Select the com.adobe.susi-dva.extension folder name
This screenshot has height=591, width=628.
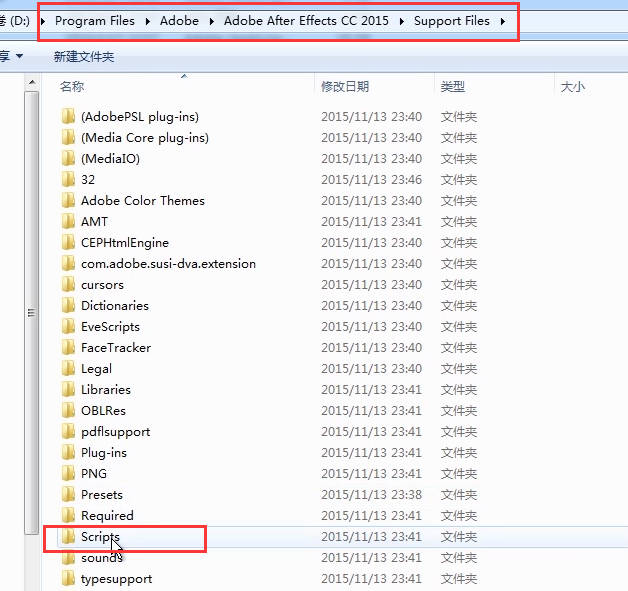(x=168, y=263)
